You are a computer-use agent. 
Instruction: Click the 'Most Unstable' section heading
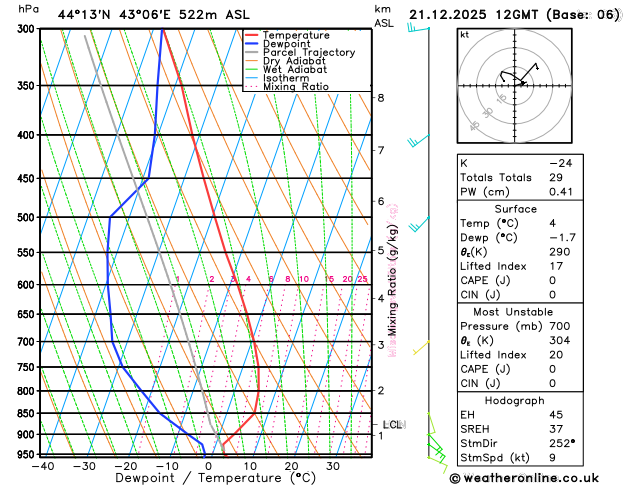coord(513,312)
